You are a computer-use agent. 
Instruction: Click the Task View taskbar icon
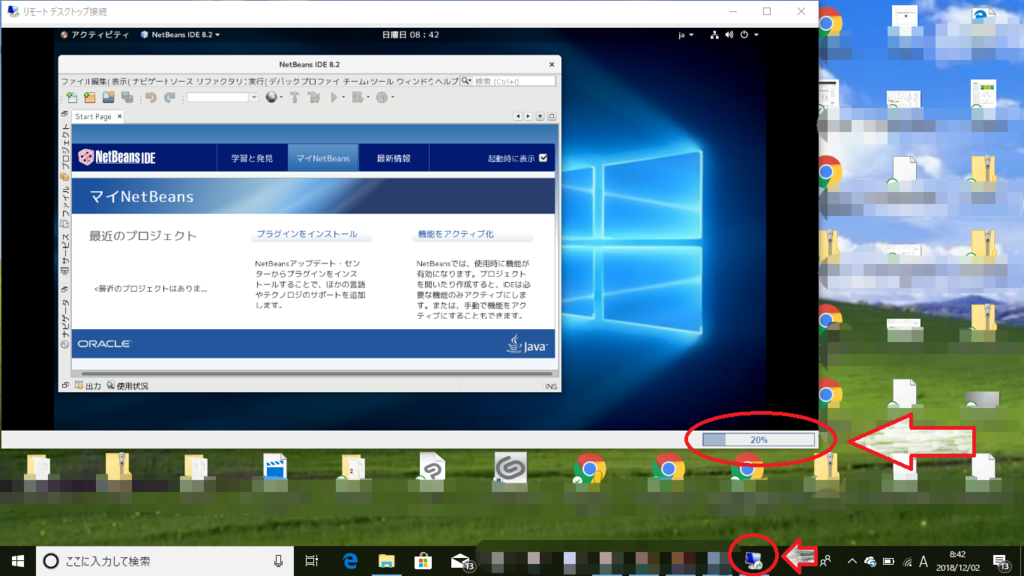pos(312,561)
